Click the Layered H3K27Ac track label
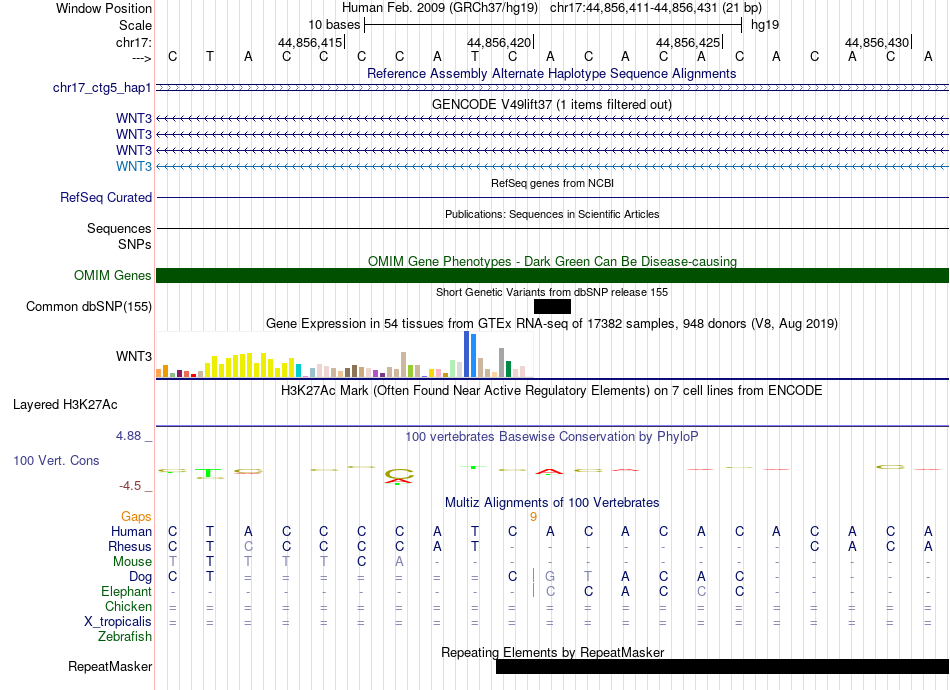950x690 pixels. pos(65,405)
